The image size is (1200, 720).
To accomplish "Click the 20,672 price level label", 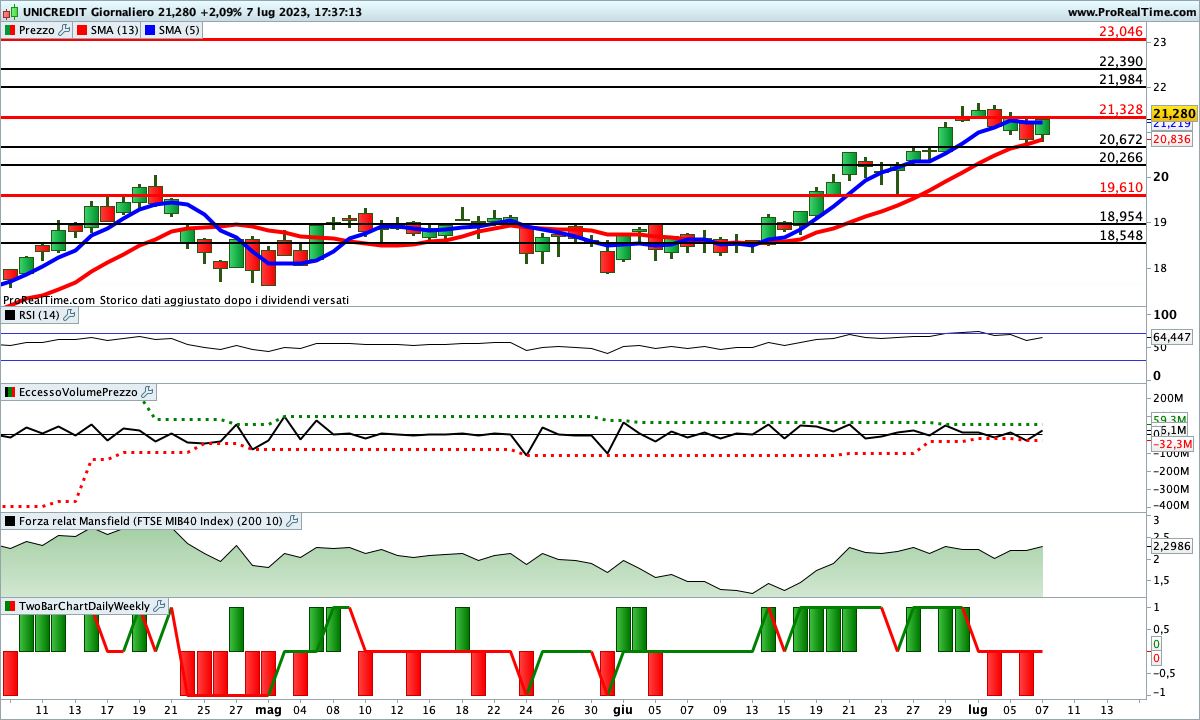I will 1120,139.
